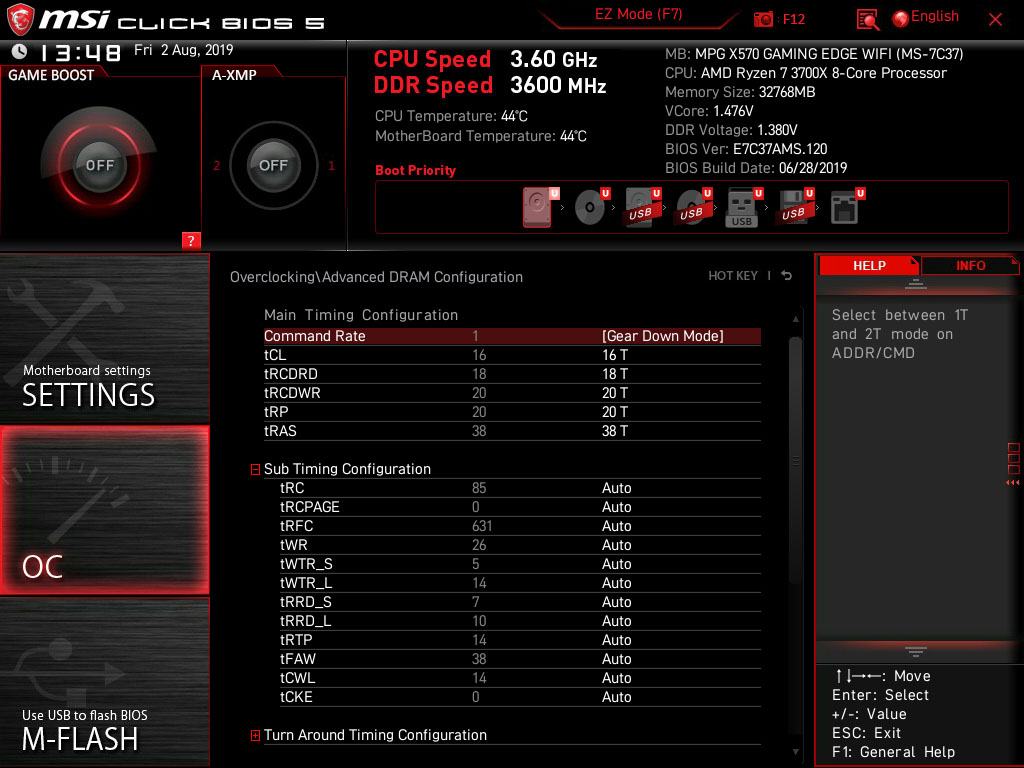The width and height of the screenshot is (1024, 768).
Task: Select the optical disc boot device icon
Action: coord(590,208)
